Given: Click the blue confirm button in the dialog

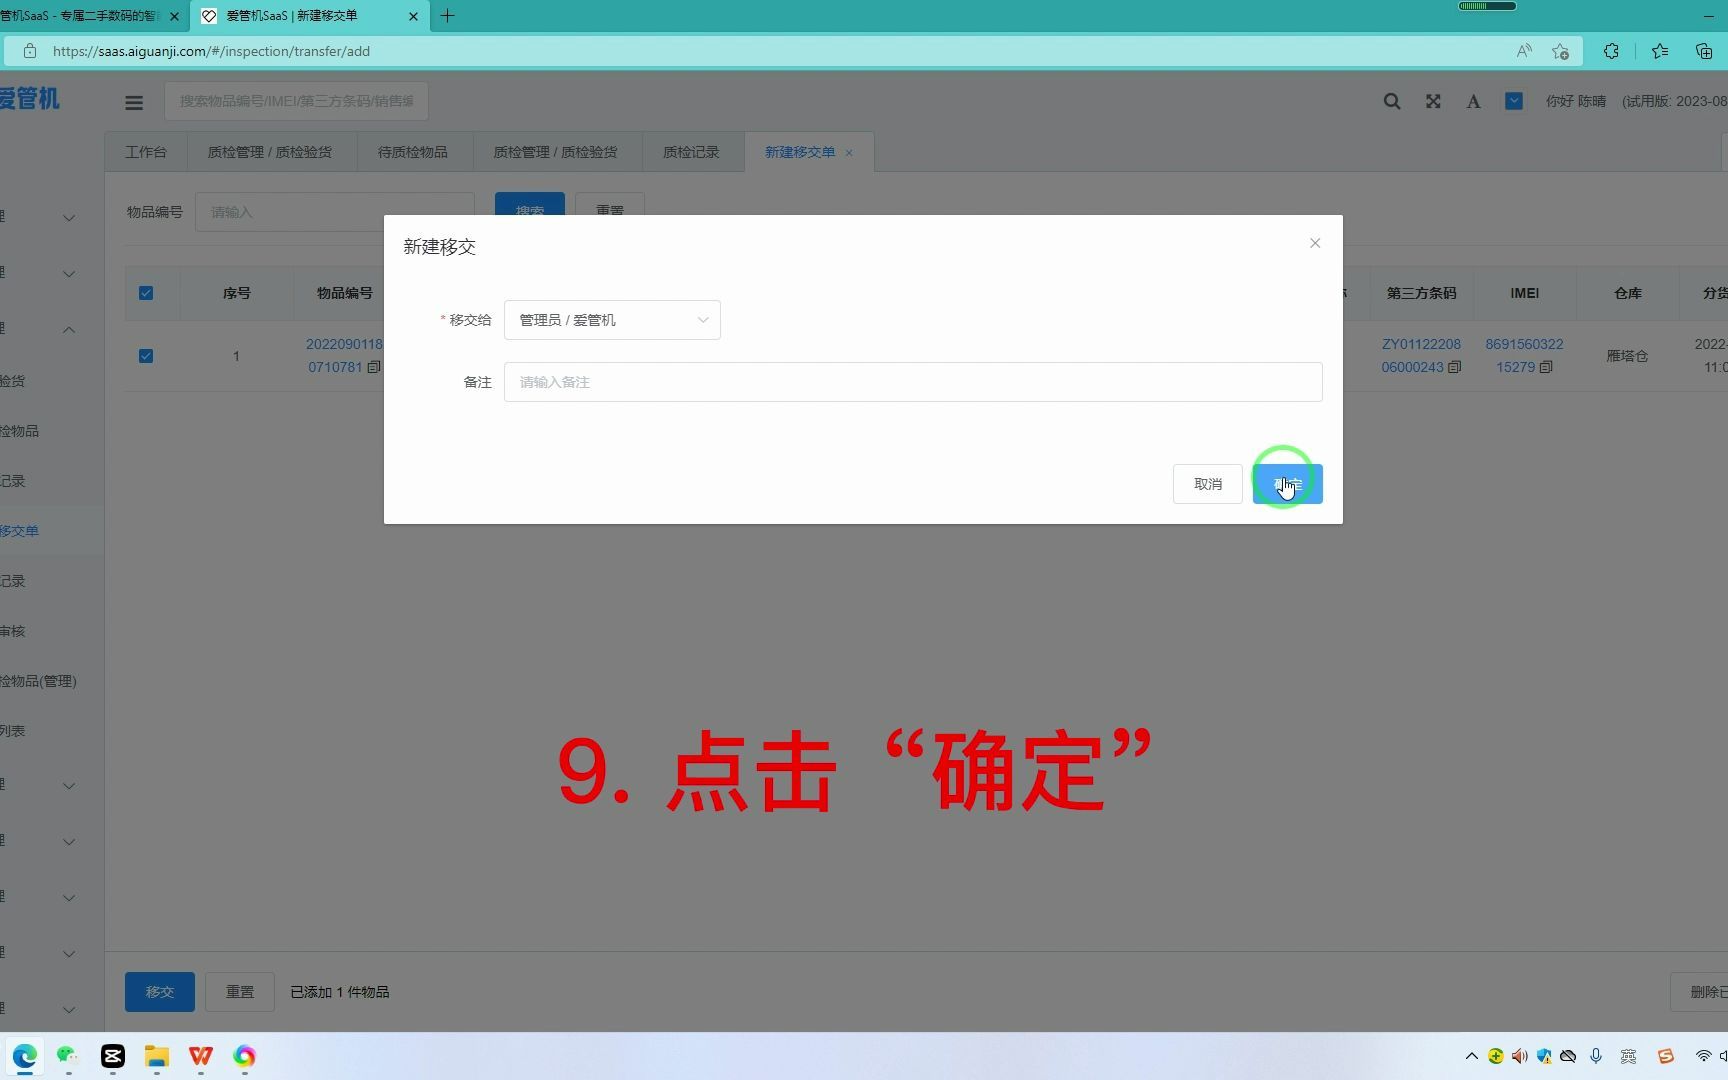Looking at the screenshot, I should (1287, 484).
